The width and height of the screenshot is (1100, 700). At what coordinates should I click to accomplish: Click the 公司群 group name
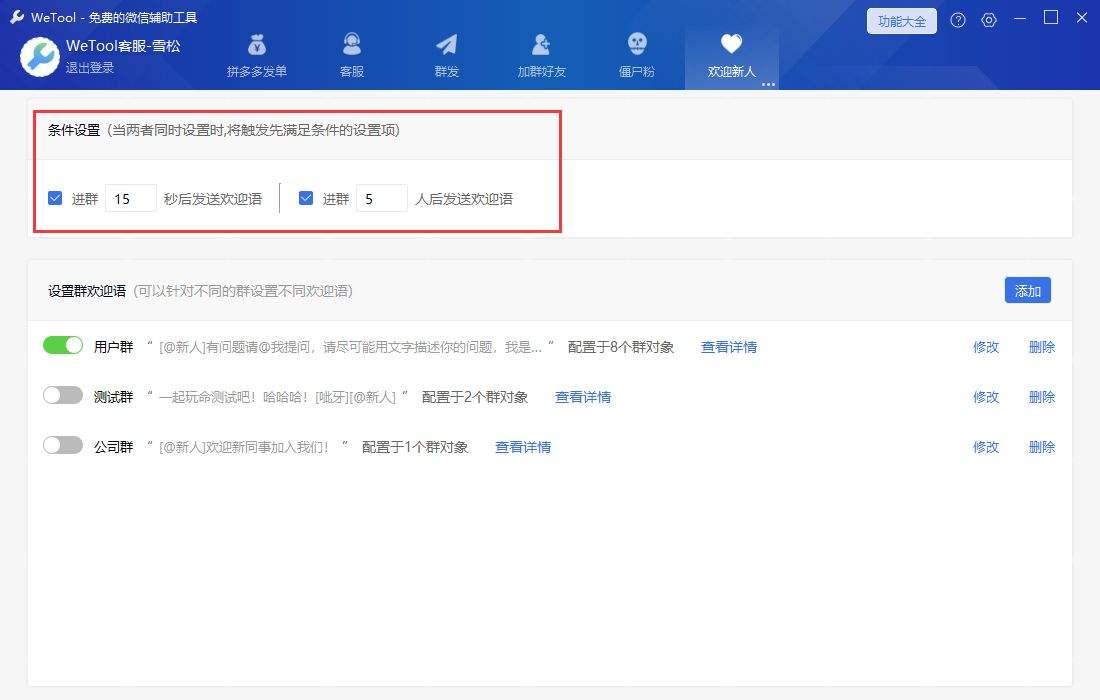pyautogui.click(x=114, y=447)
